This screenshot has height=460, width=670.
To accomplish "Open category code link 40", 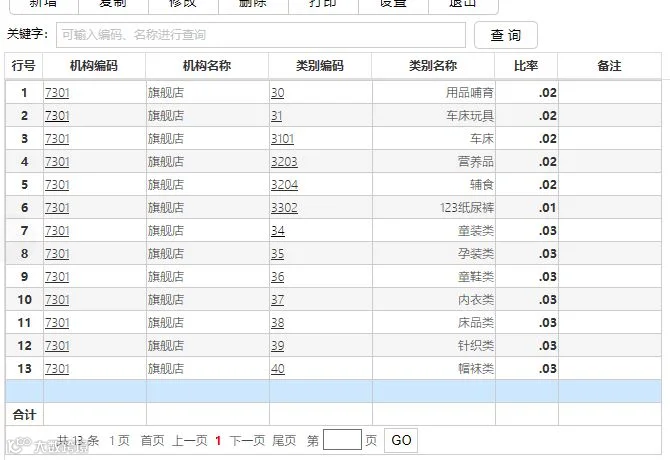I will tap(278, 369).
